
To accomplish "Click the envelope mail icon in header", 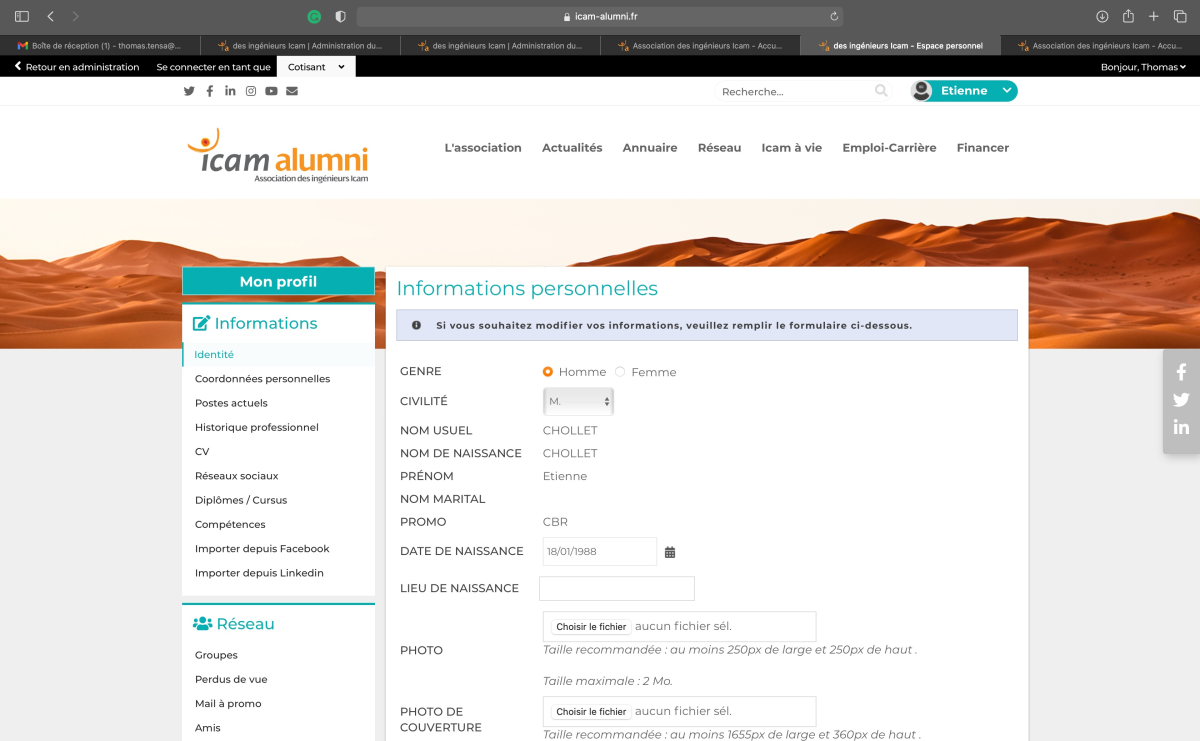I will pos(292,91).
